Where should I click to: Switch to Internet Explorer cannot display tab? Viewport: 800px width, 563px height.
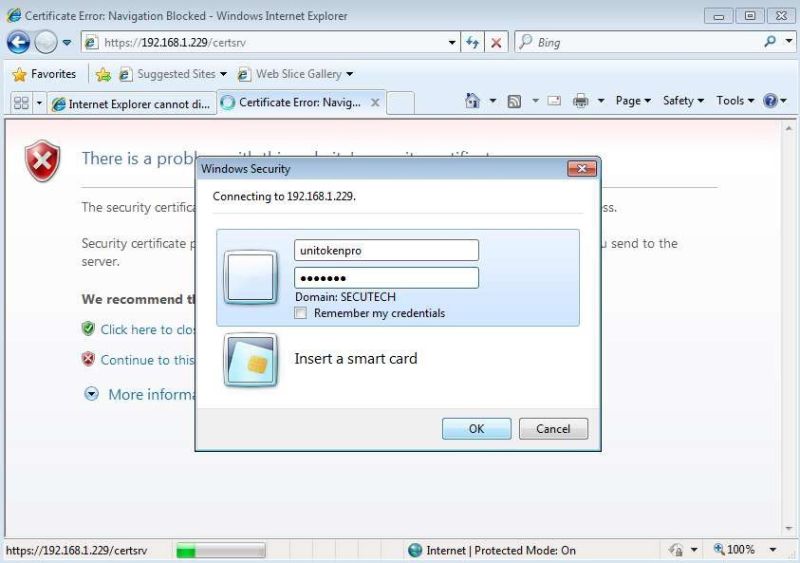[x=132, y=104]
